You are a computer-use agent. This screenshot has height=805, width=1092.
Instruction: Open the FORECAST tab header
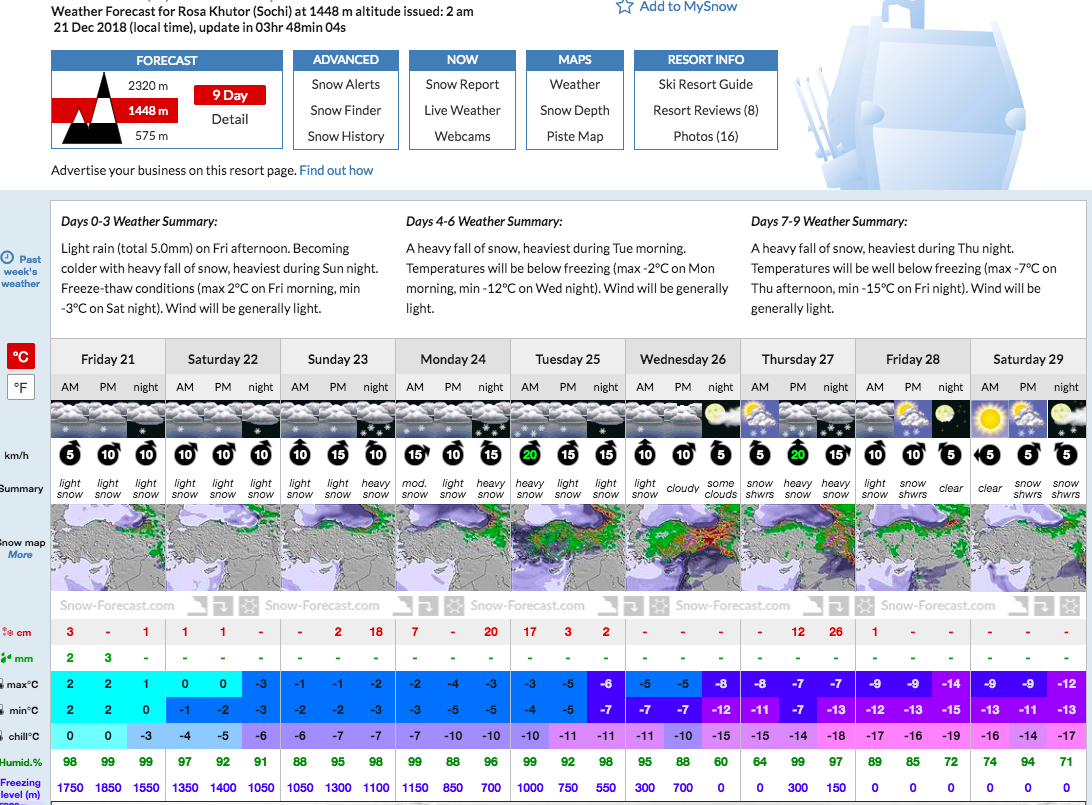point(167,61)
